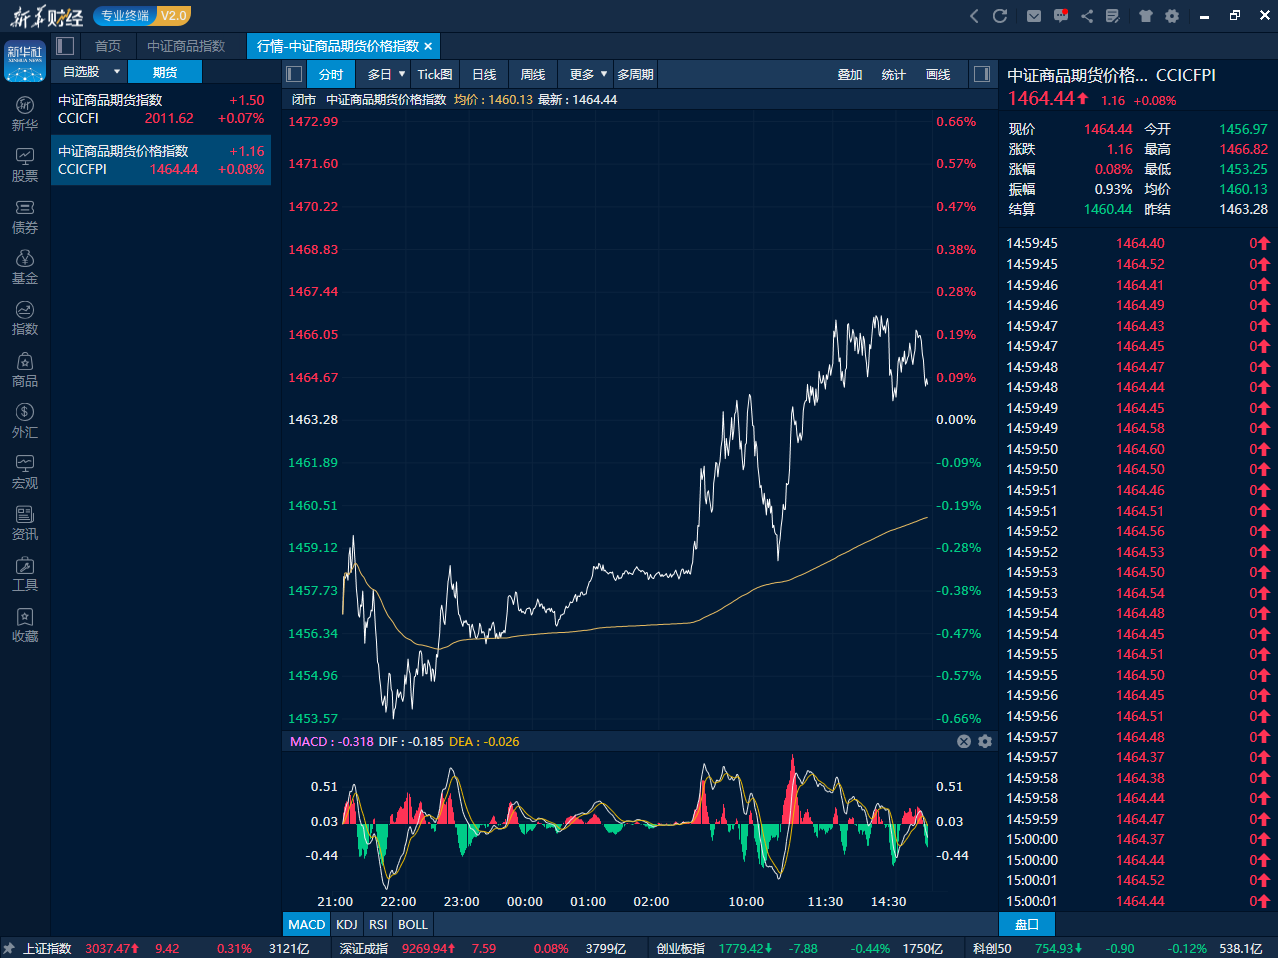Open the 债券 (Bonds) sidebar section
1278x958 pixels.
(x=25, y=216)
